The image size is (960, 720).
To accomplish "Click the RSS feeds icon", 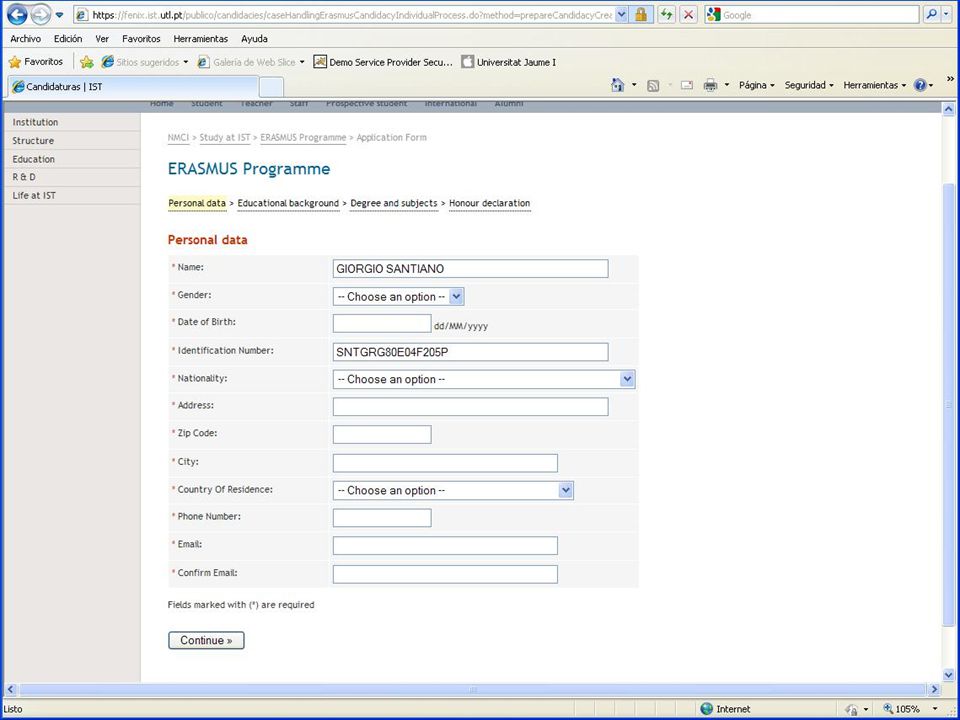I will [653, 86].
